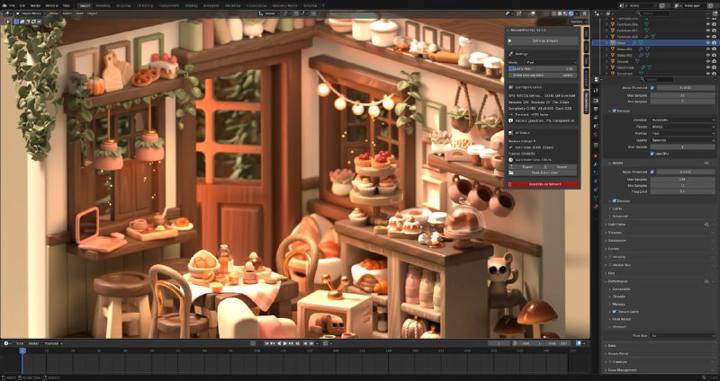
Task: Hide the highlighted outliner object using its eye
Action: [708, 43]
